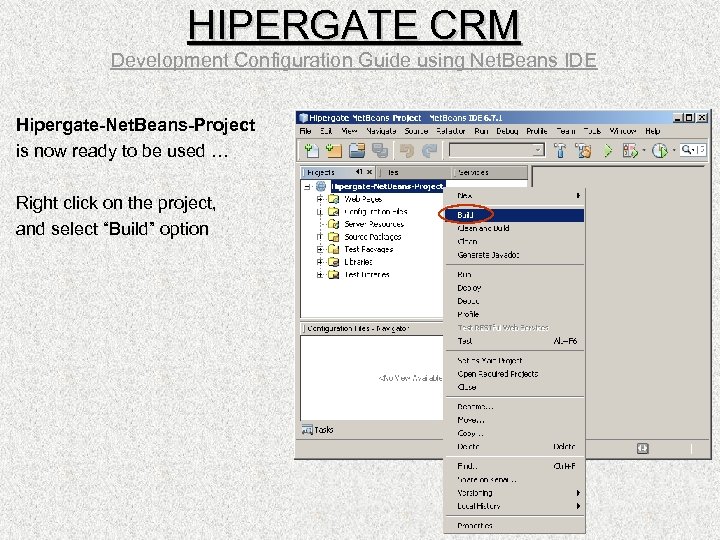Viewport: 720px width, 540px height.
Task: Open the Navigate menu
Action: tap(381, 131)
